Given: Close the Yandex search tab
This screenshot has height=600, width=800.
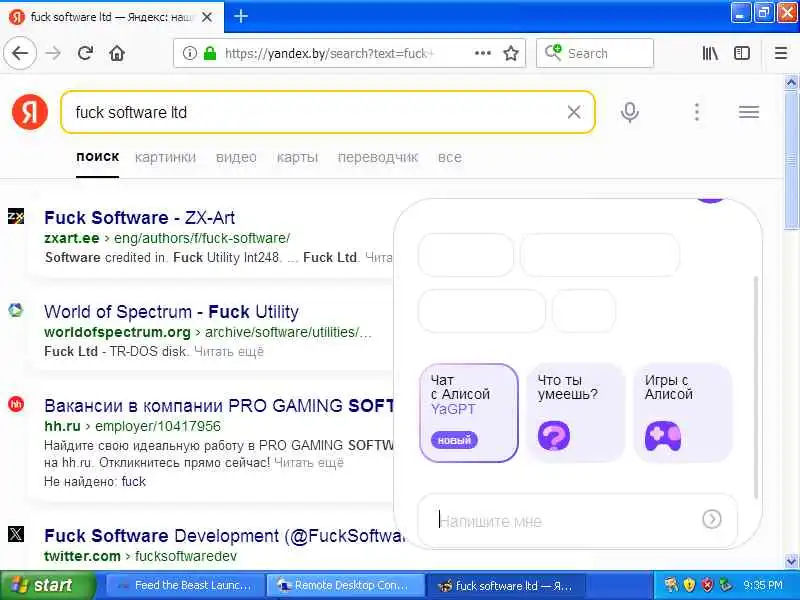Looking at the screenshot, I should point(207,17).
